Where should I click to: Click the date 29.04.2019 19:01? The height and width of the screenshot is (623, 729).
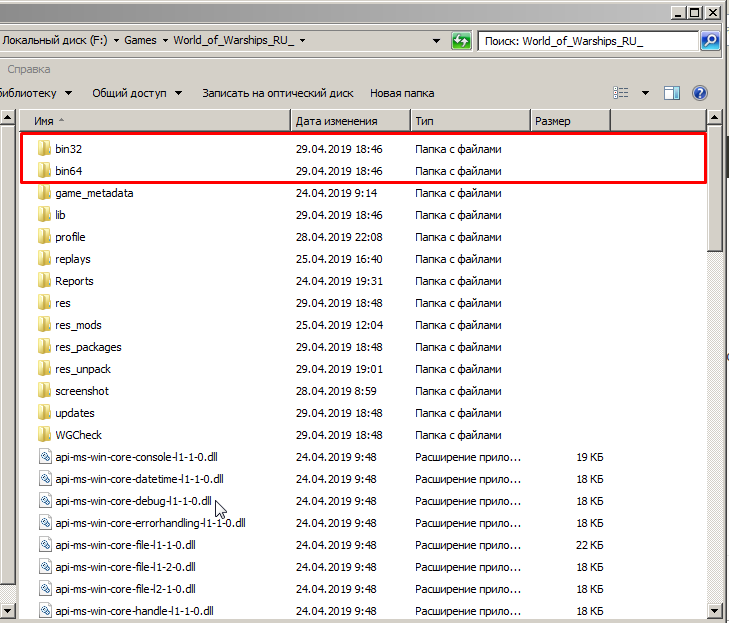[339, 369]
